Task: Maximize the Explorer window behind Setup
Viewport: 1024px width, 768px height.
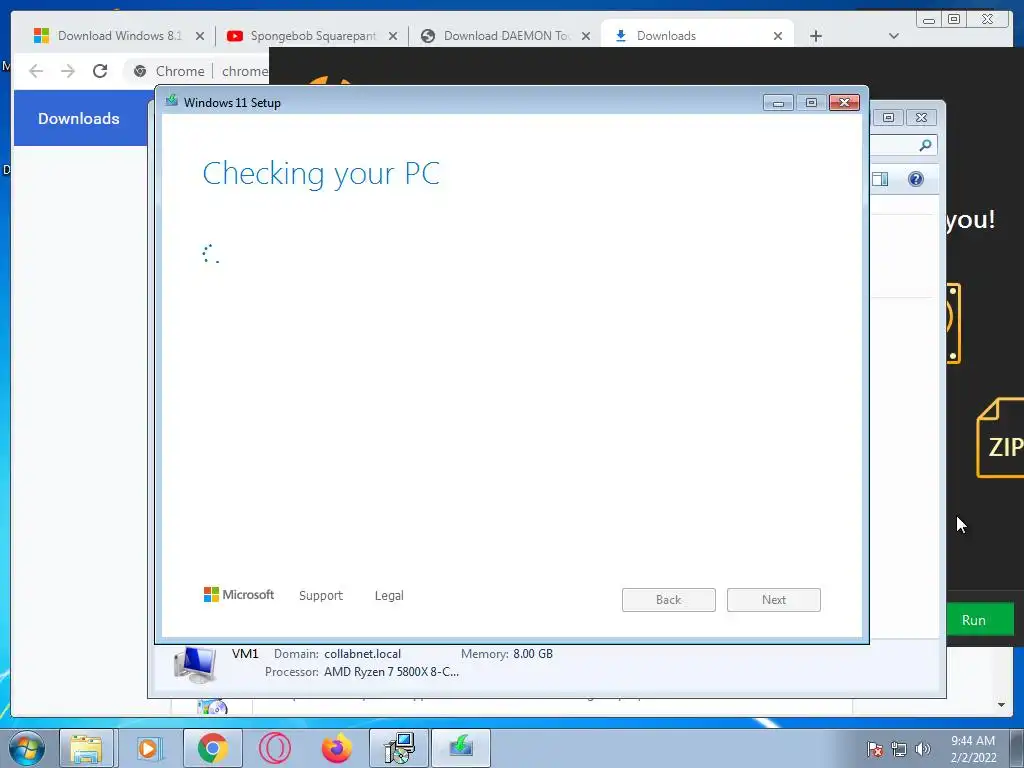Action: tap(888, 118)
